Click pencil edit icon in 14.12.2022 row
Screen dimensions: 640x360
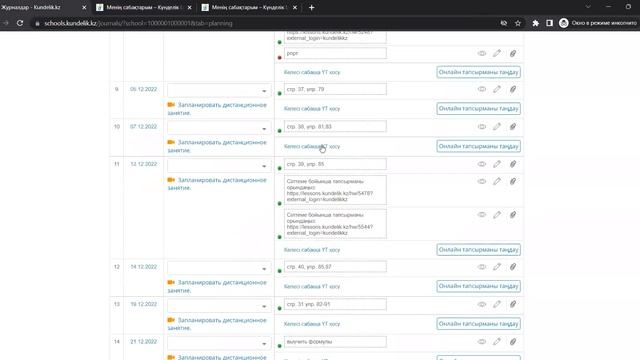(497, 267)
